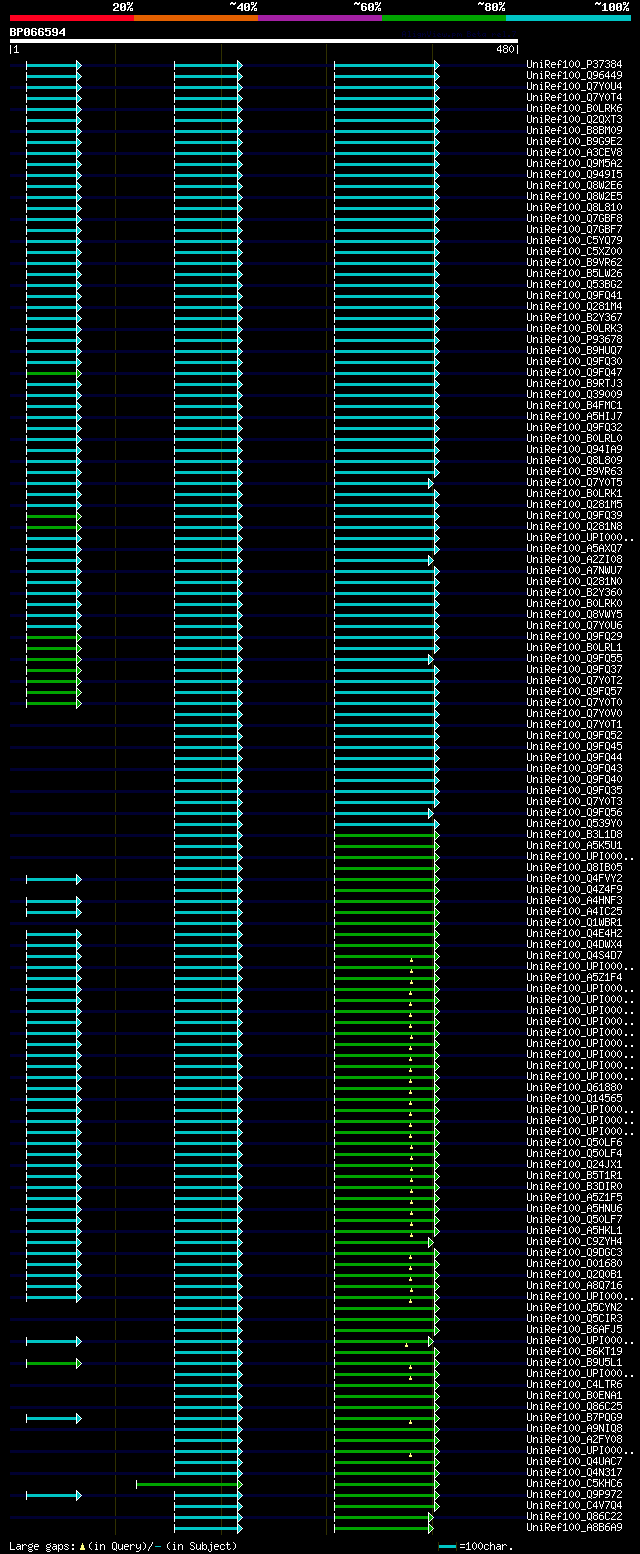Open hit UniRef100_P37384

tap(574, 64)
